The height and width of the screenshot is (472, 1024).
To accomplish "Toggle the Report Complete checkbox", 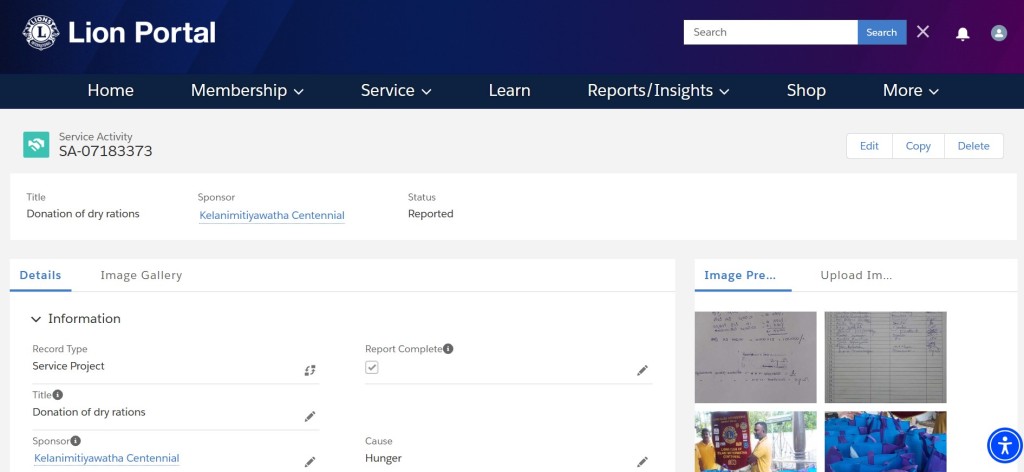I will [x=372, y=368].
